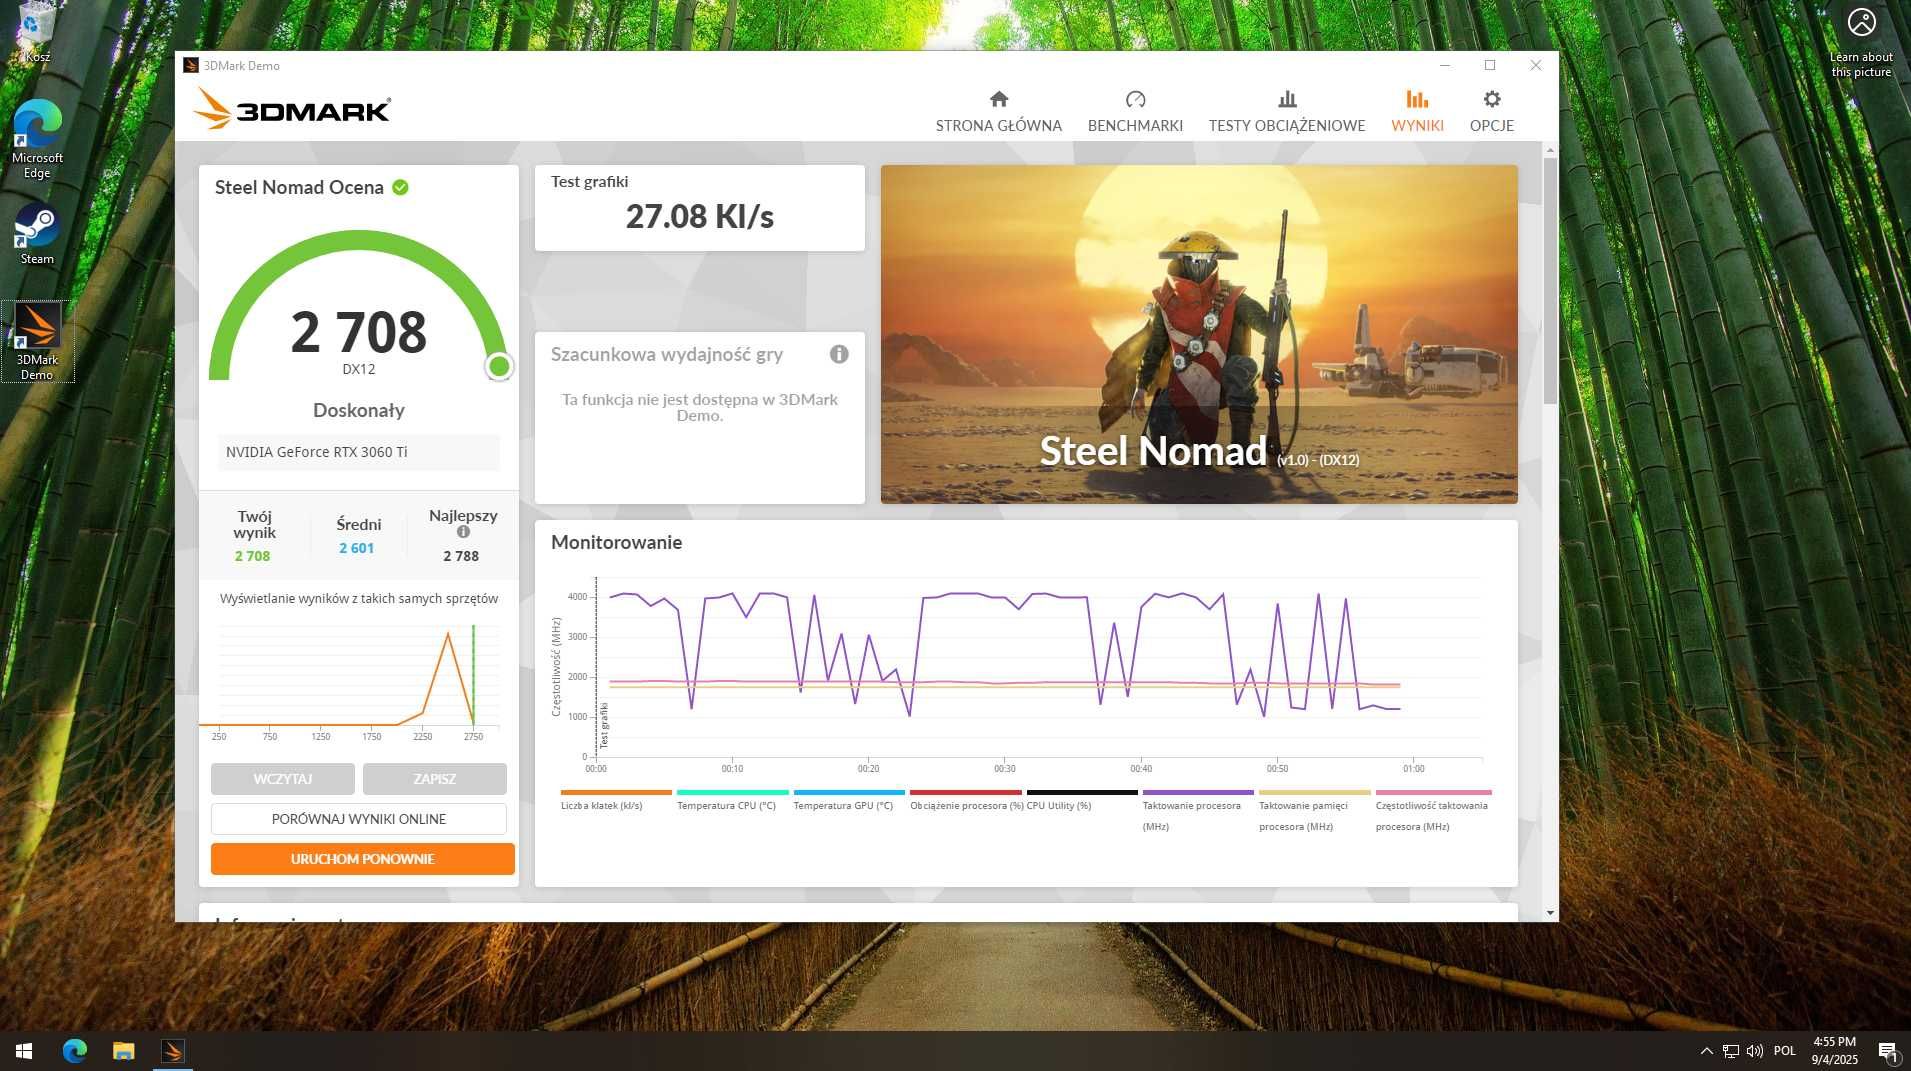Screen dimensions: 1911x1071
Task: Click the Kosz recycle bin desktop icon
Action: click(x=37, y=33)
